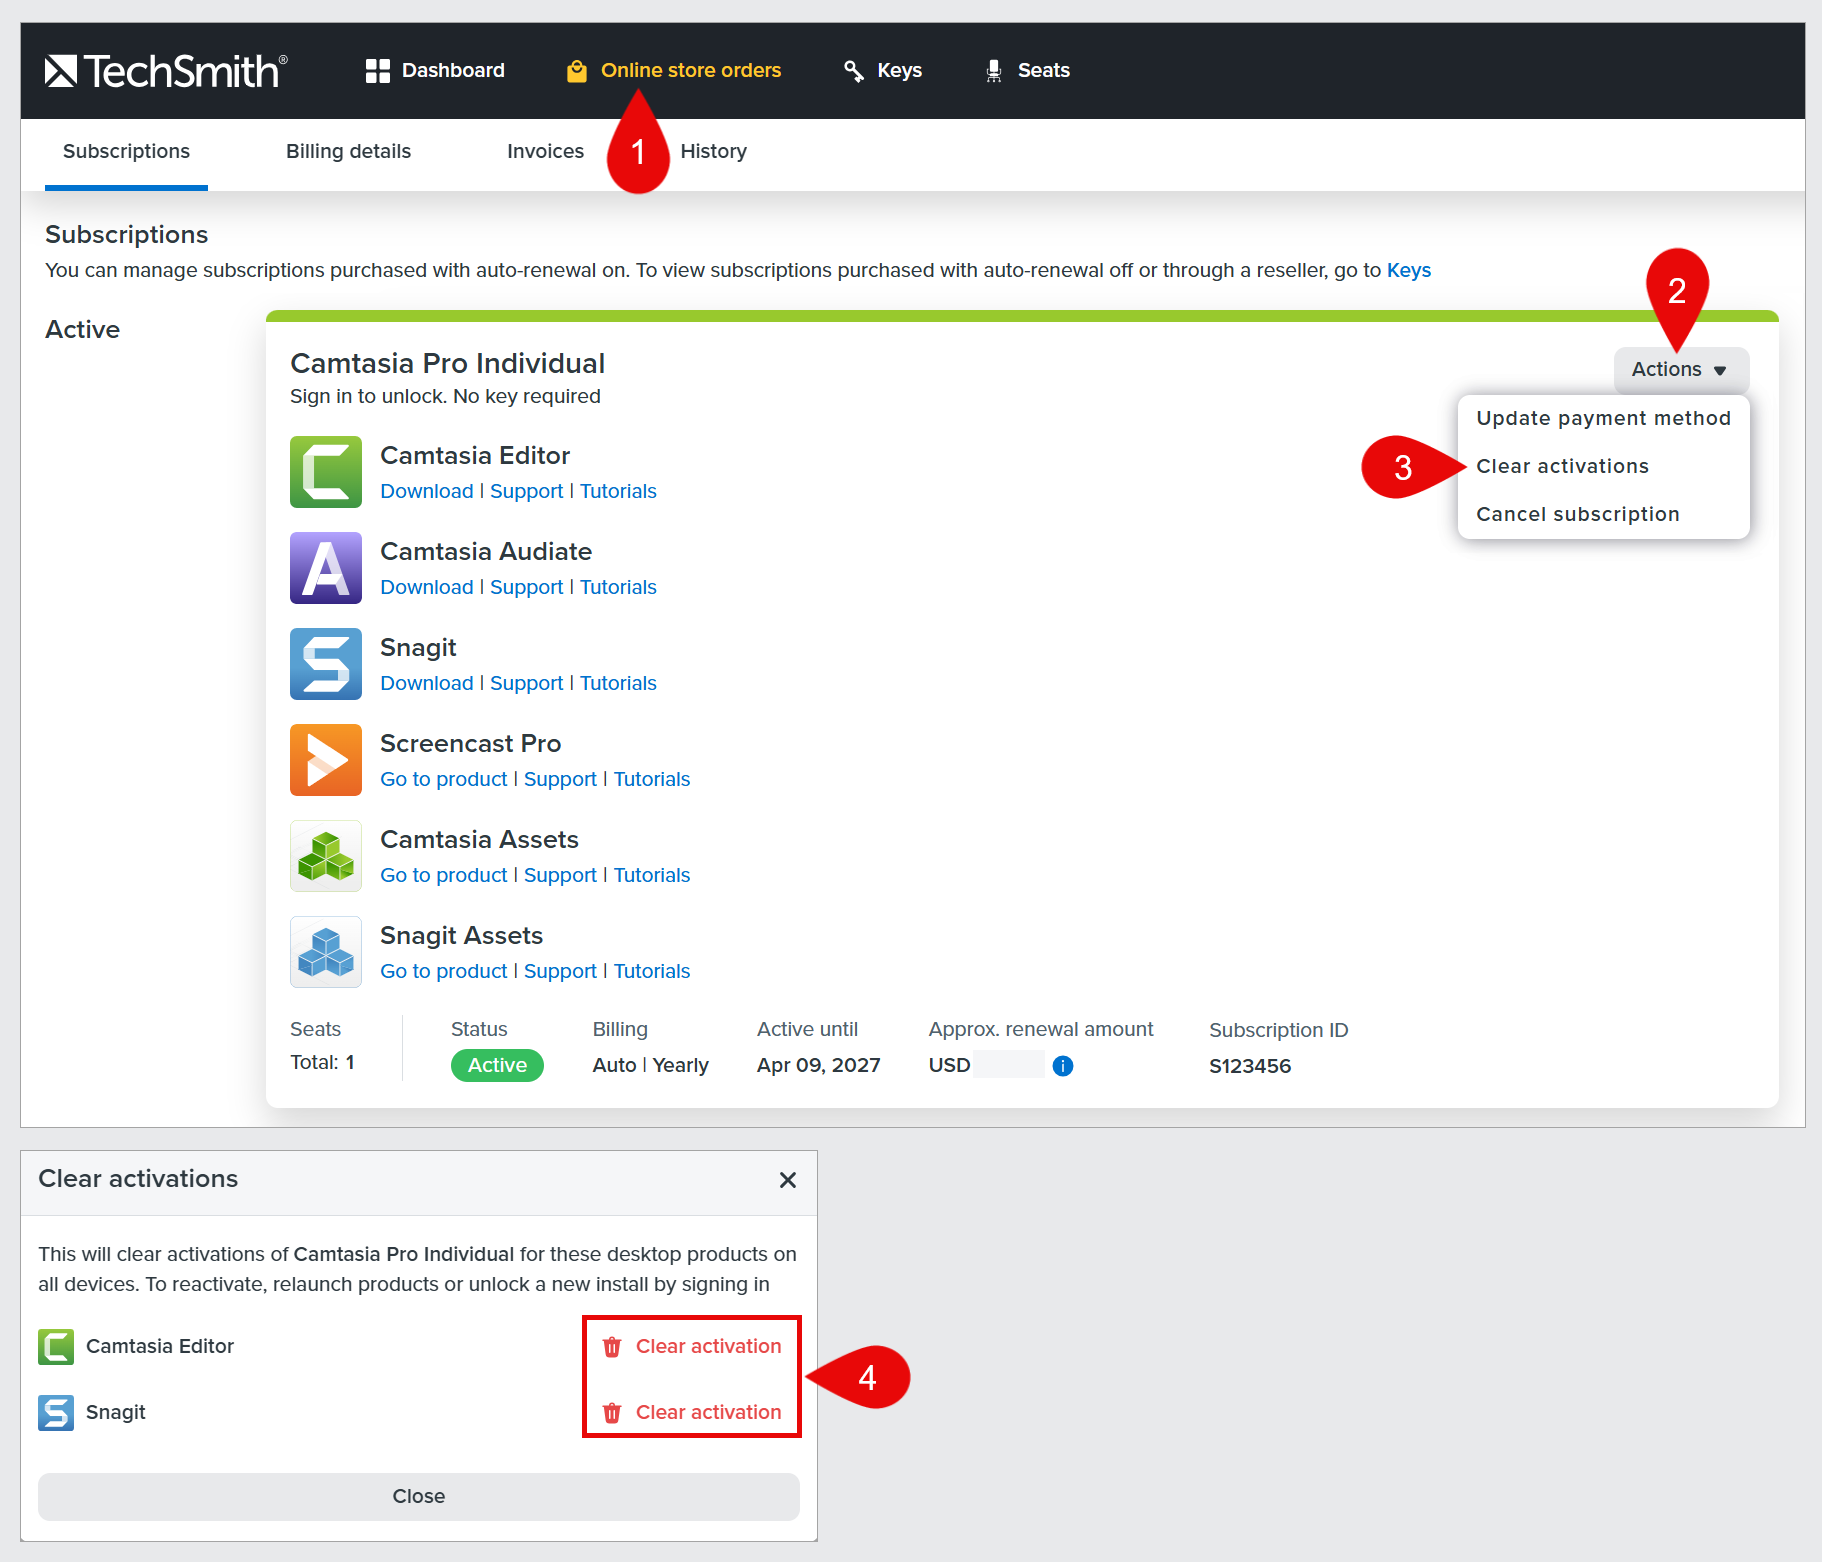Click Clear activation for Snagit
Image resolution: width=1822 pixels, height=1562 pixels.
(692, 1413)
